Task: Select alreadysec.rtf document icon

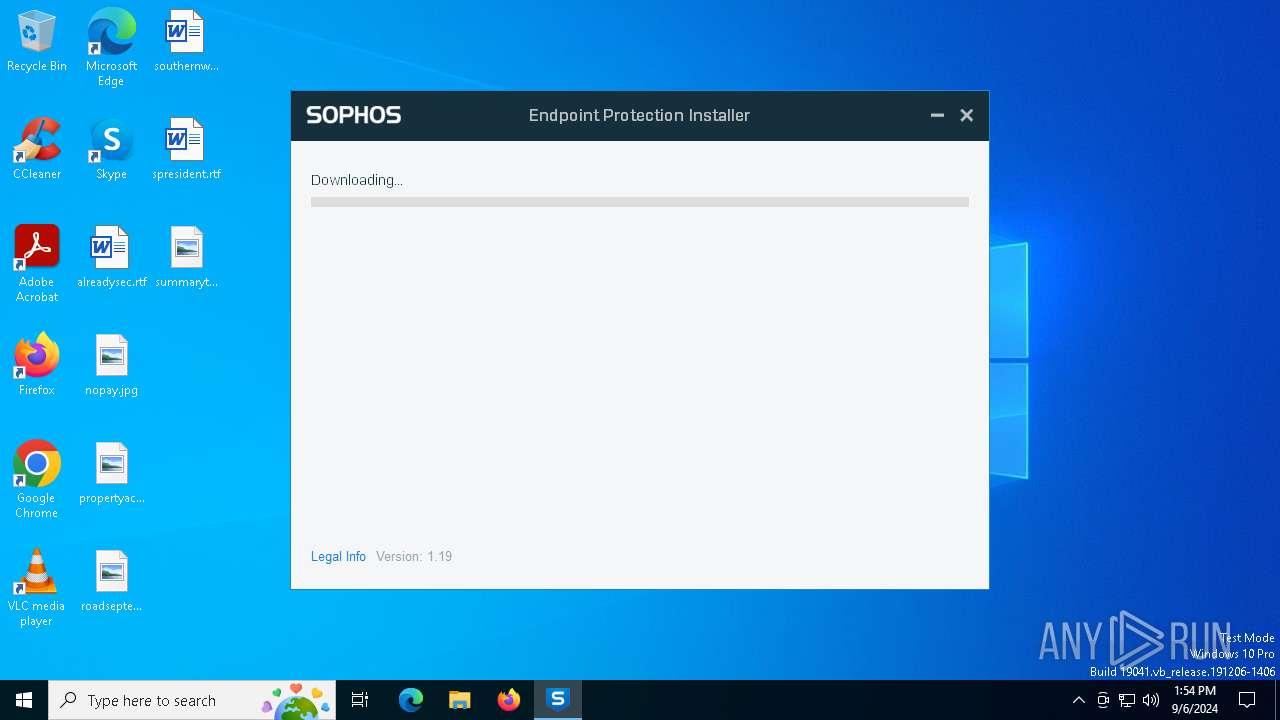Action: click(x=111, y=257)
